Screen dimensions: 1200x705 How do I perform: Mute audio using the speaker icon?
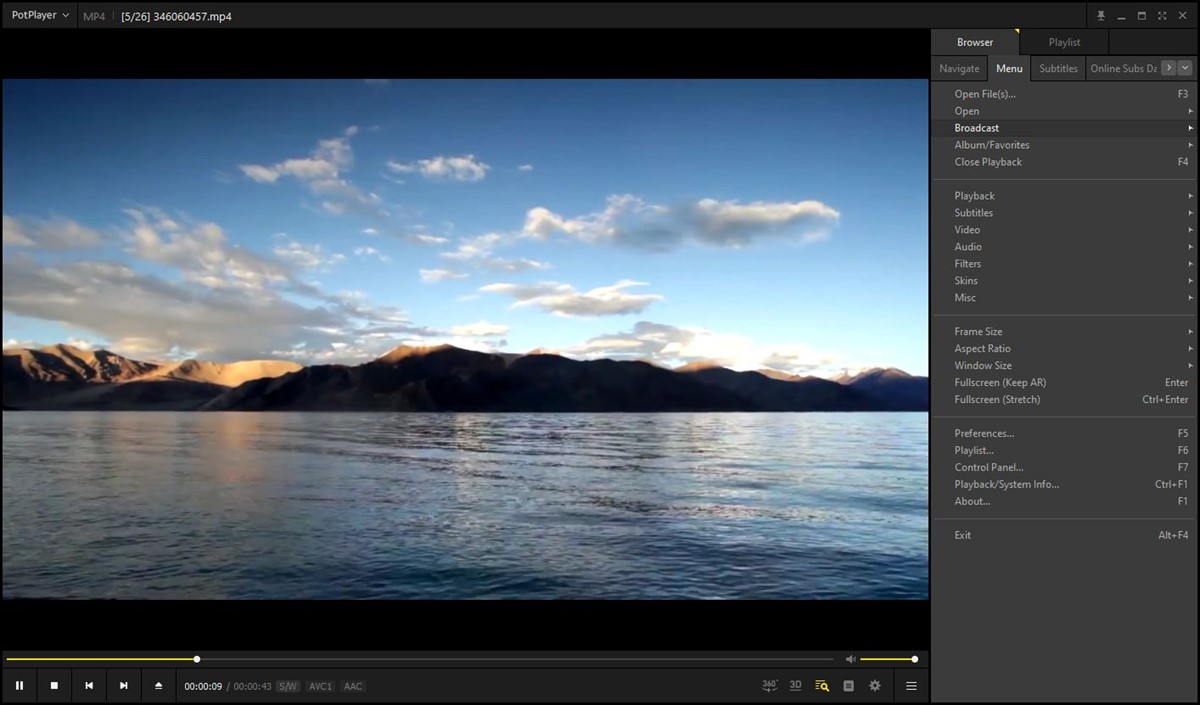tap(850, 659)
